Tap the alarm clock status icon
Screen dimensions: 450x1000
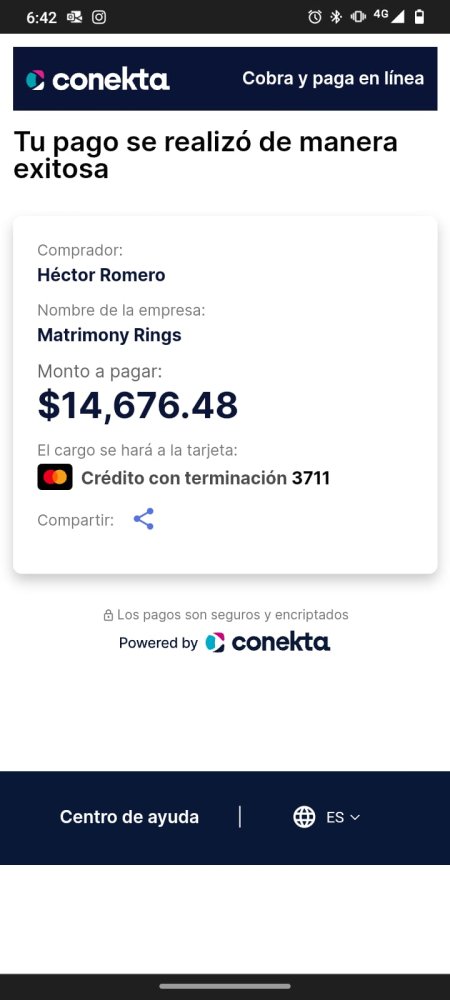click(x=315, y=17)
